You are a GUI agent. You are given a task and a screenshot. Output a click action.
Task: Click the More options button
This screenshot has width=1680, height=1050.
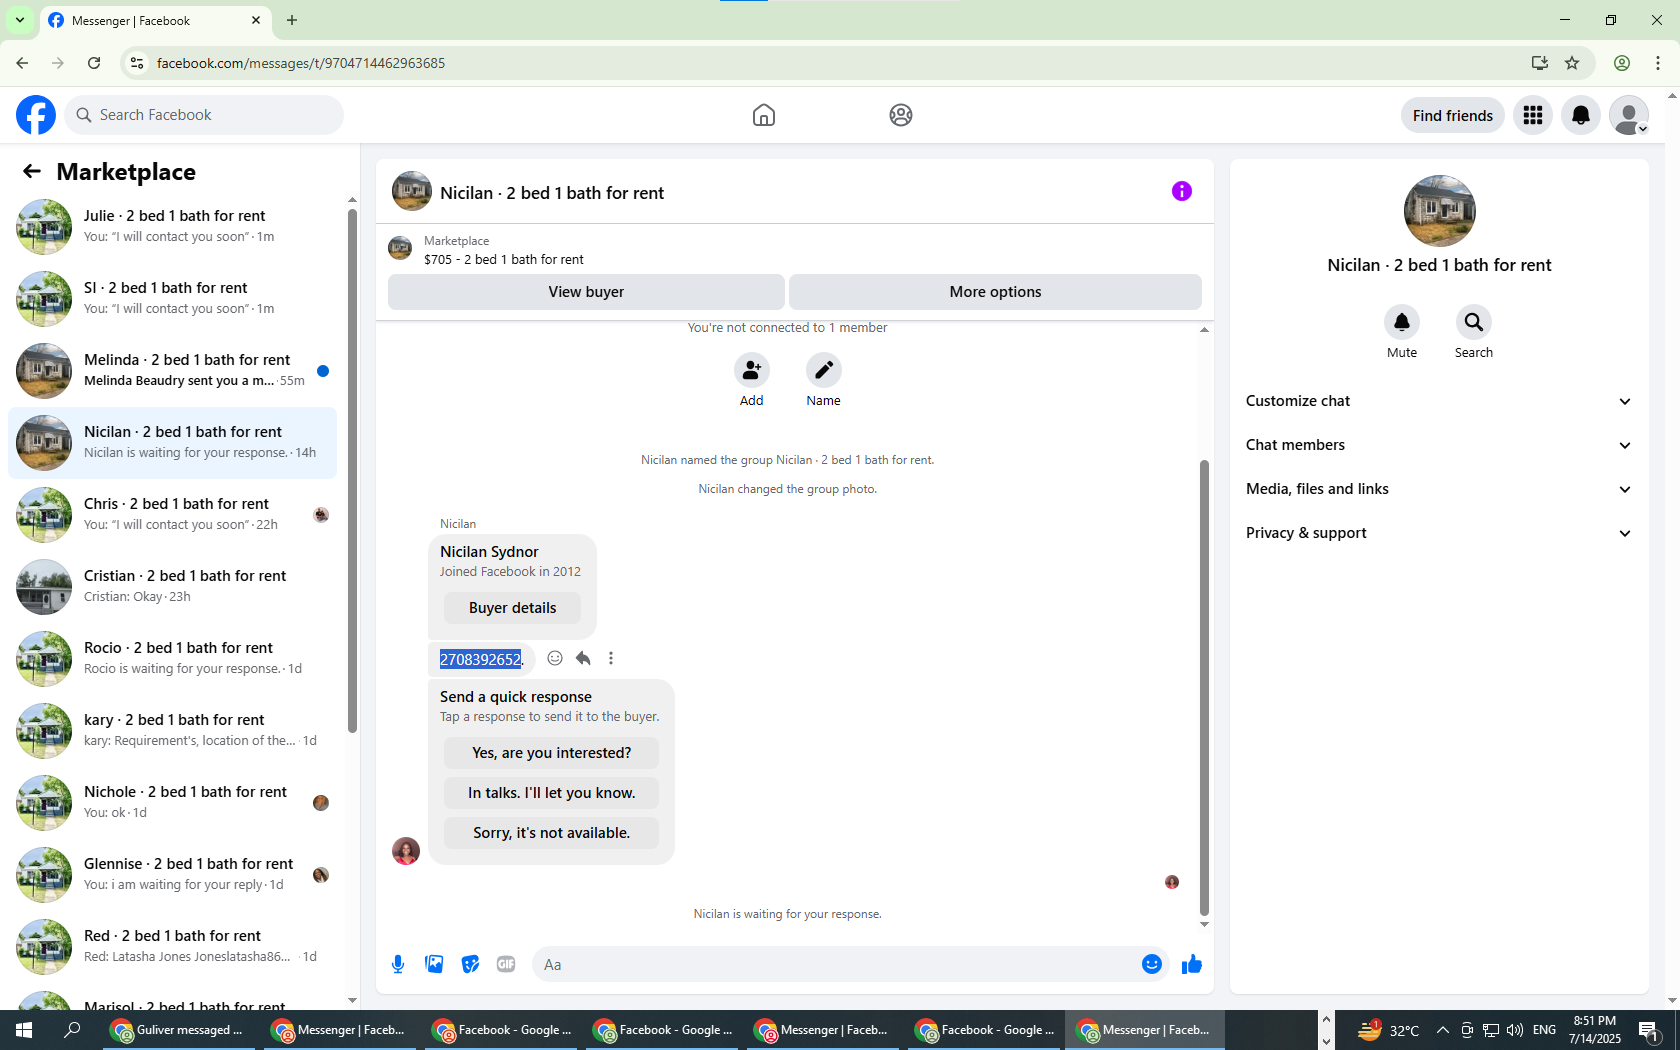[x=995, y=292]
